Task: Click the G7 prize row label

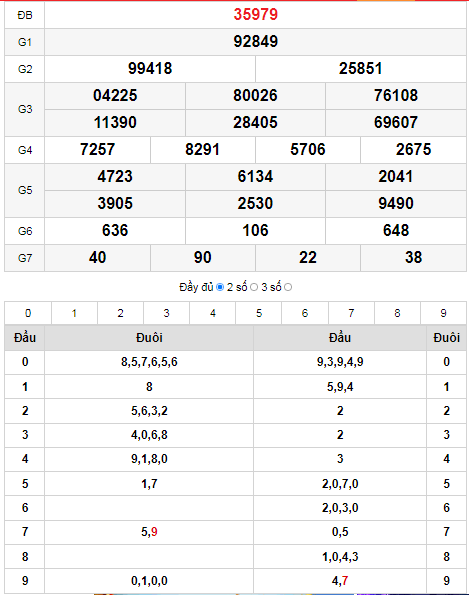Action: 25,258
